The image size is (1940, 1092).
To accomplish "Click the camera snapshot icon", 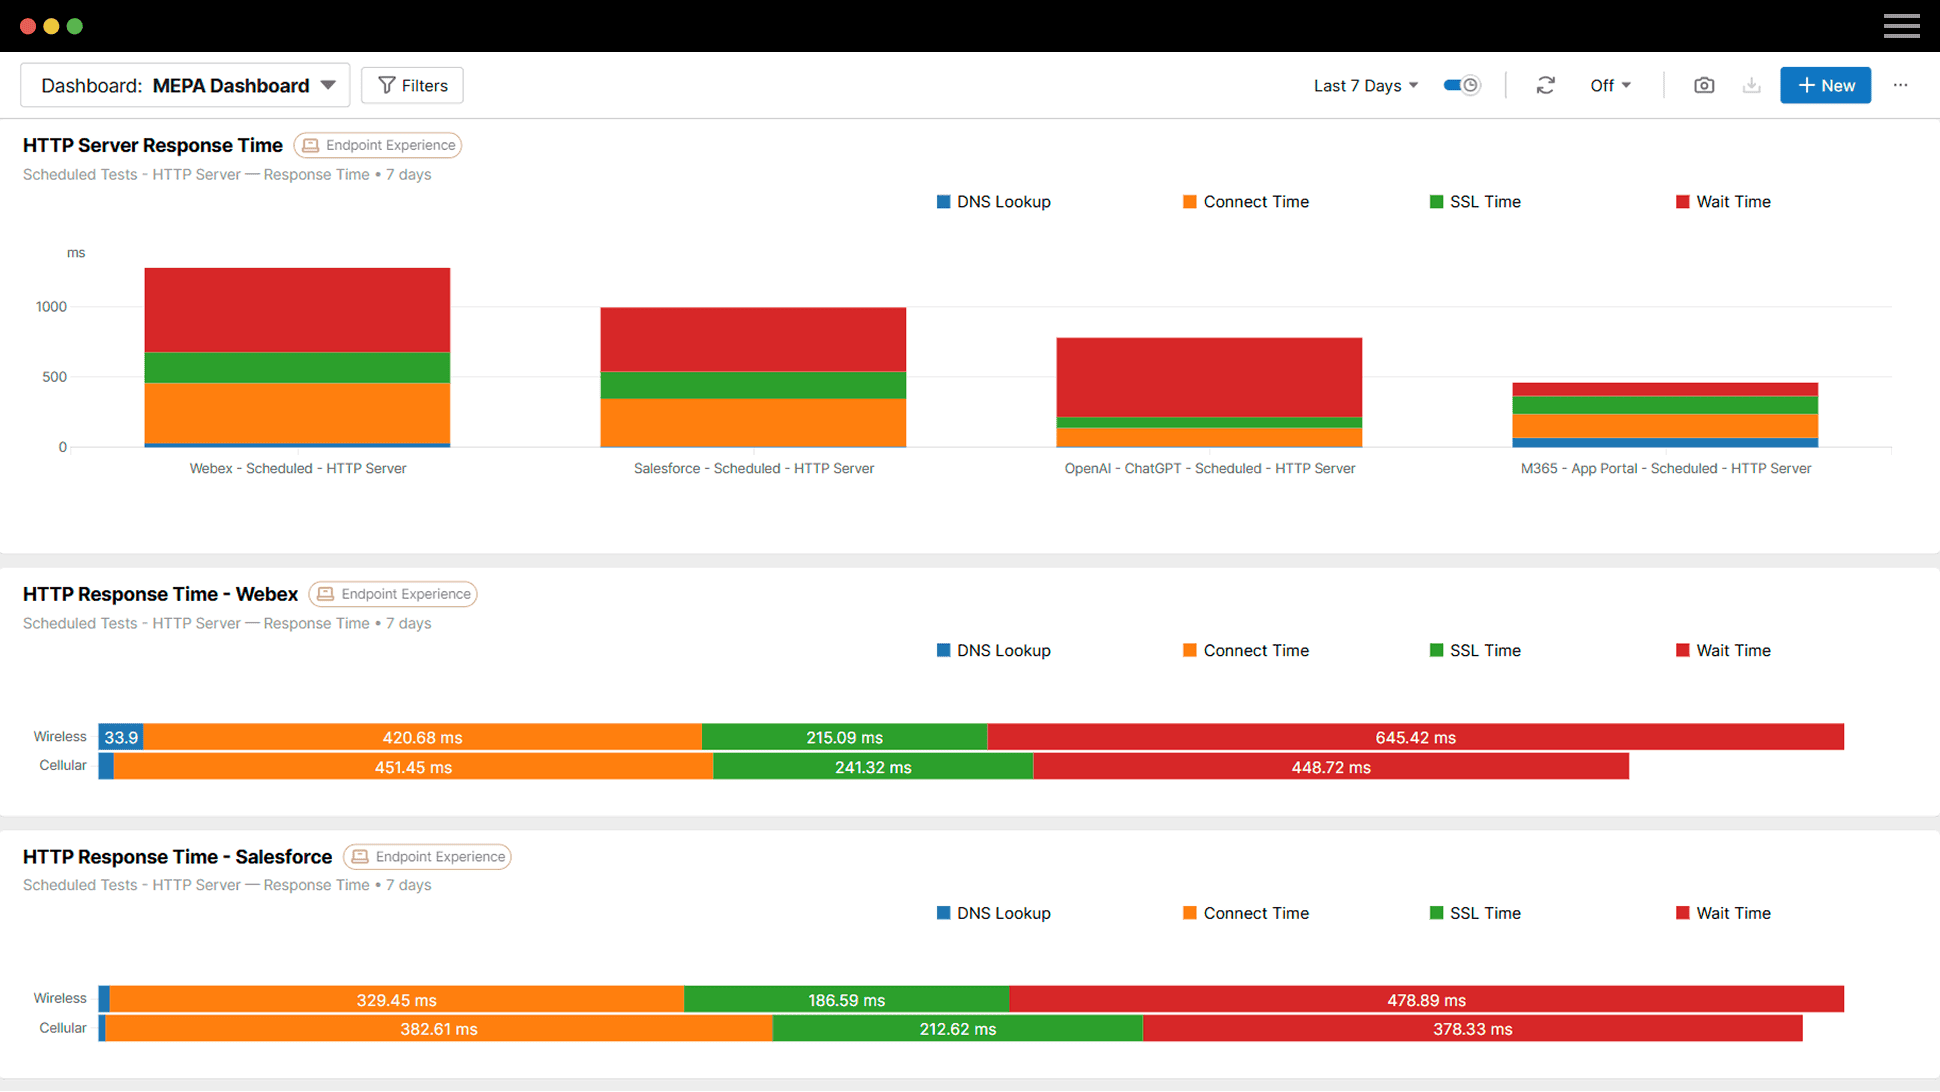I will click(1704, 85).
